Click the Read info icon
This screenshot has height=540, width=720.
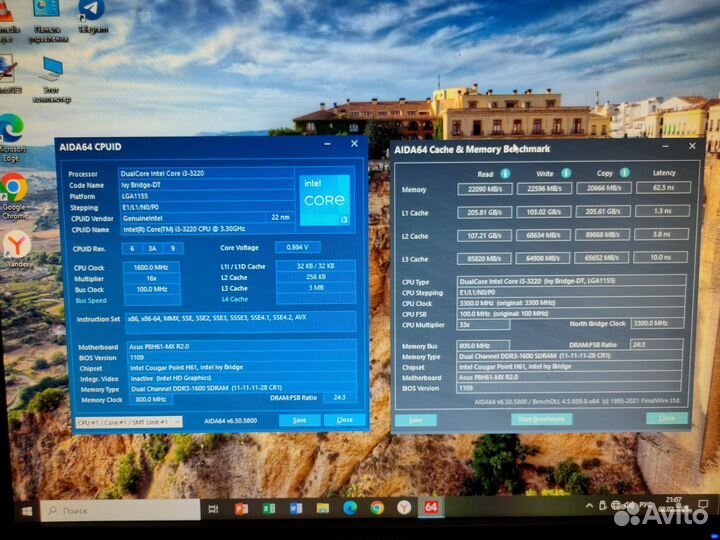click(506, 173)
